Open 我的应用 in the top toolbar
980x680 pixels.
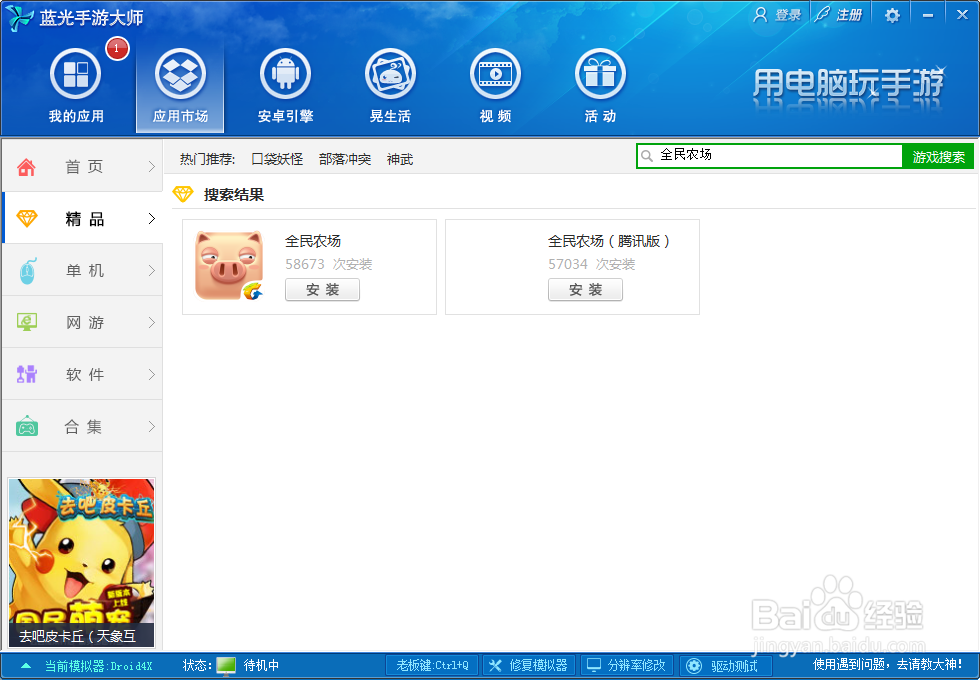coord(76,86)
